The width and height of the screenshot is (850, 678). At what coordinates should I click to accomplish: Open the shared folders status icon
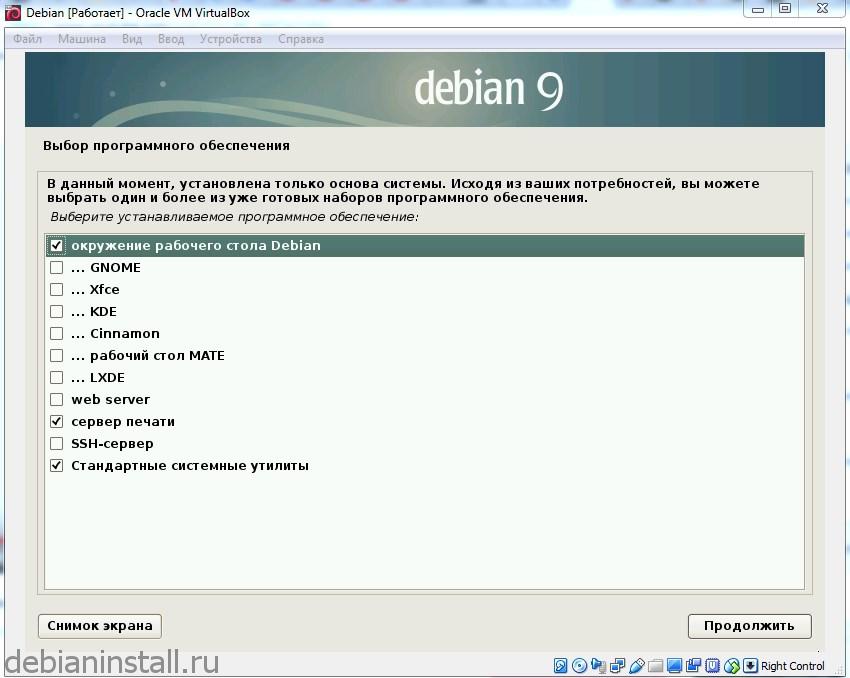click(x=655, y=666)
